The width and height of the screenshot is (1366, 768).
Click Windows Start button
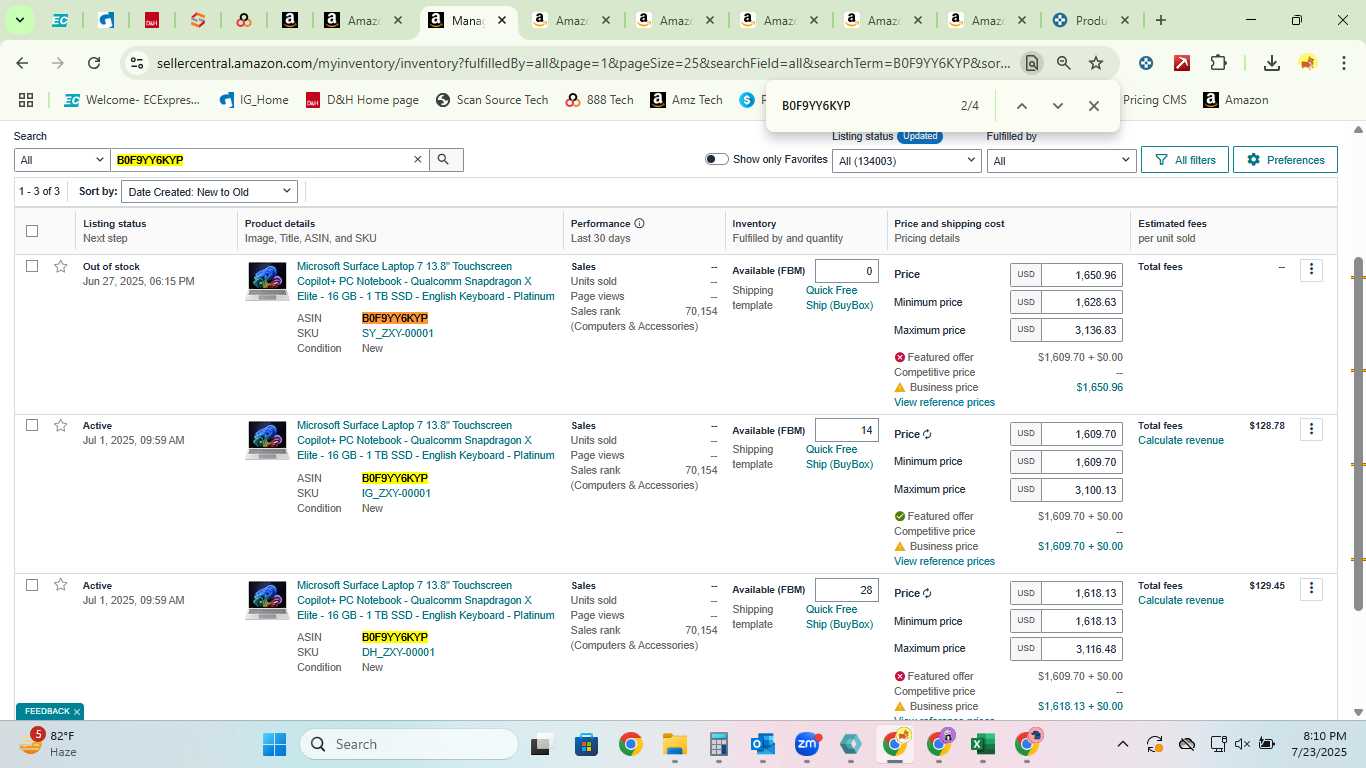[x=274, y=744]
